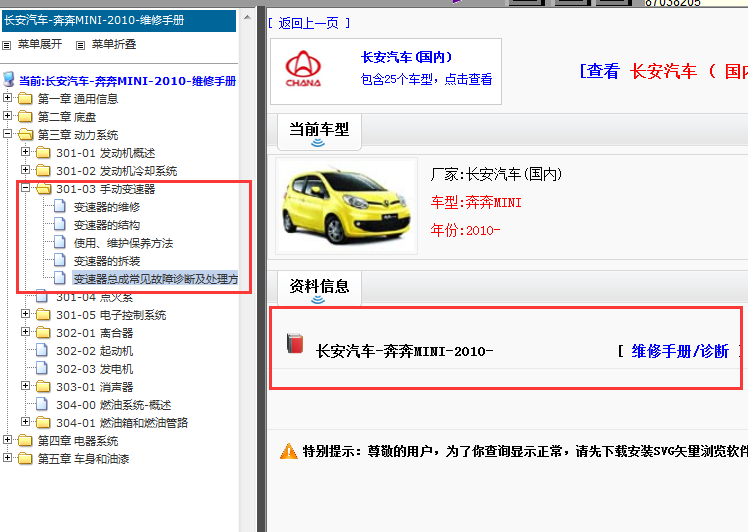Click folder icon of 303-01 消声器

(x=43, y=386)
